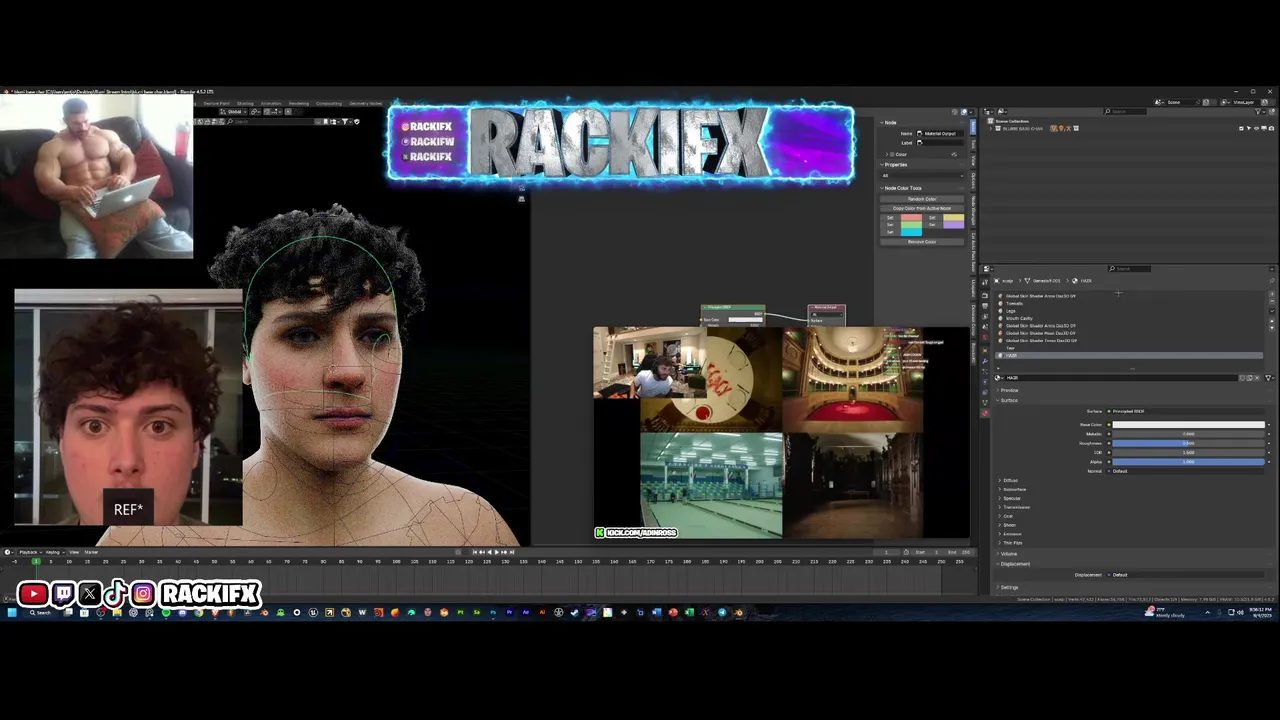
Task: Open taskbar weather widget
Action: (x=1165, y=612)
